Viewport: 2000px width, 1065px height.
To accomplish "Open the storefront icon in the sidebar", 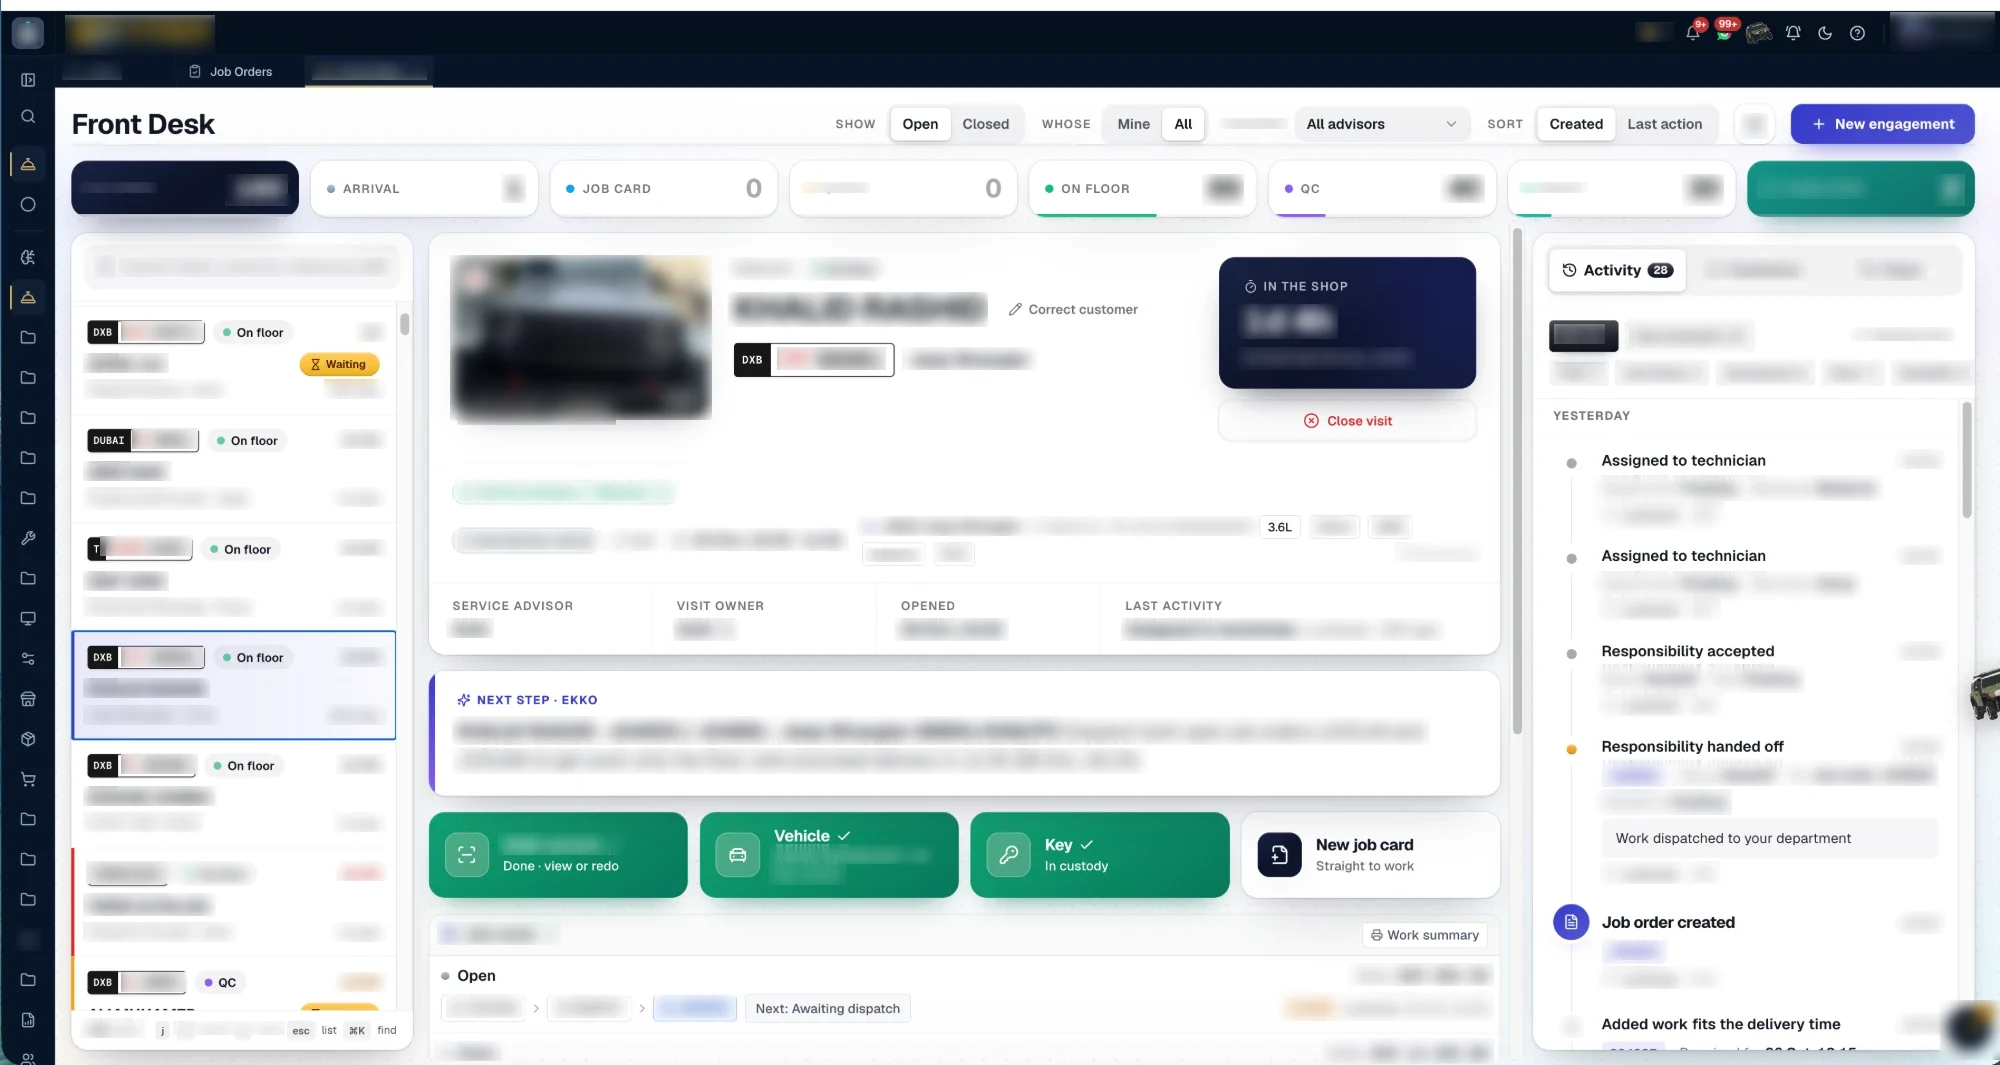I will [x=28, y=699].
